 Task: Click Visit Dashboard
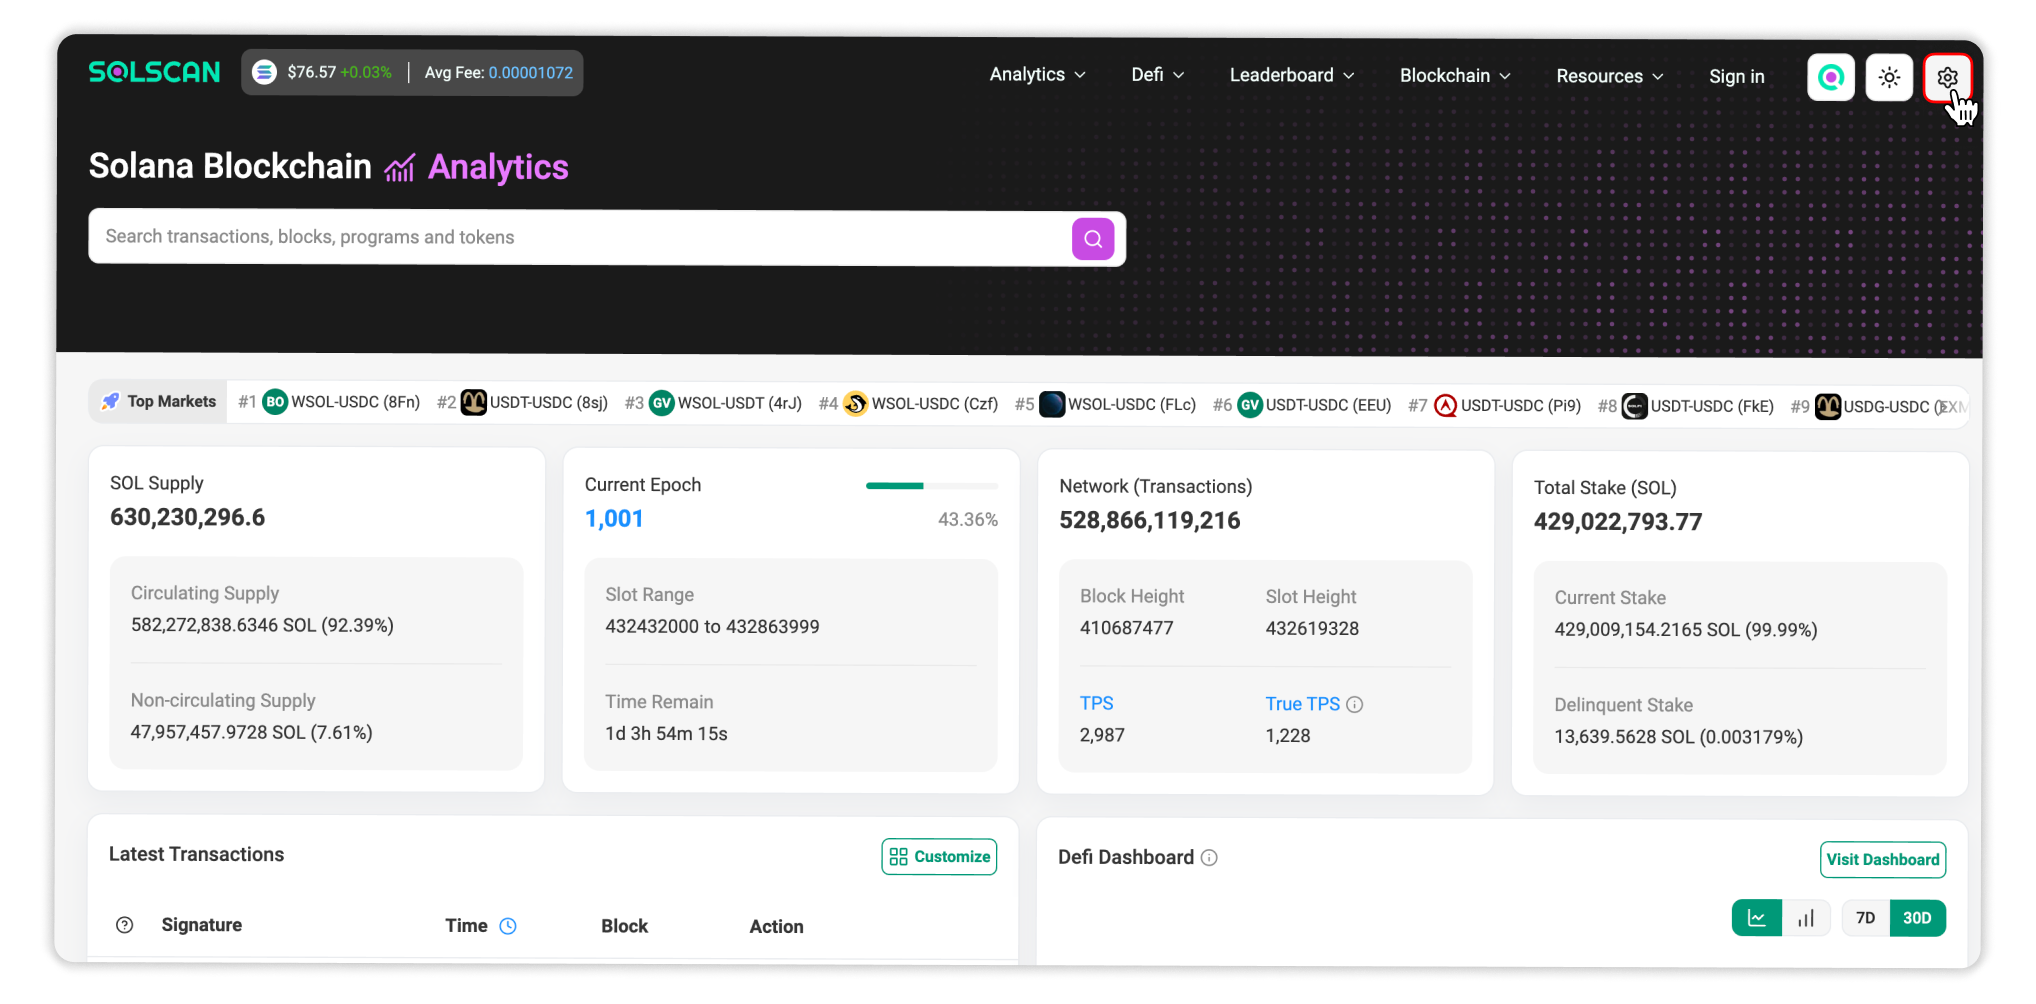[x=1883, y=860]
